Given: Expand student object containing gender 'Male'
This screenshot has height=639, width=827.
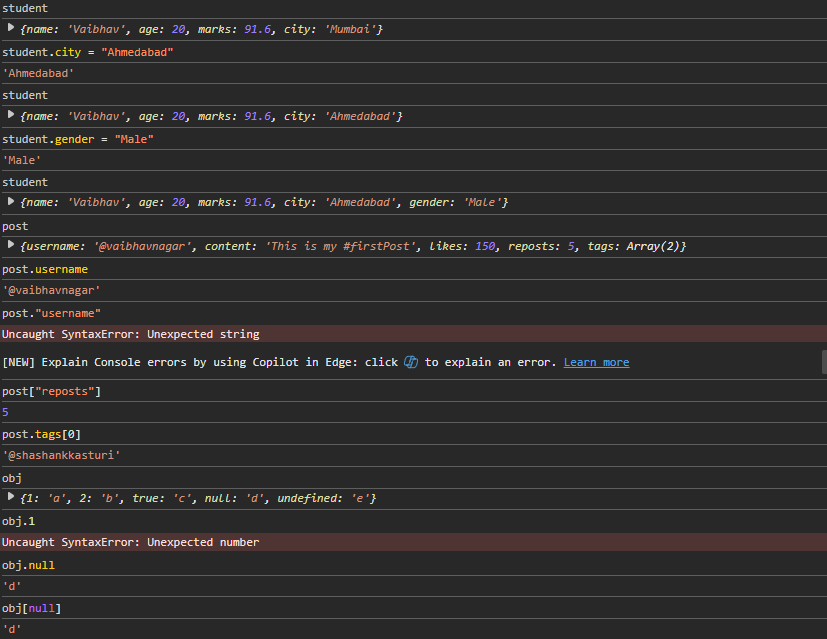Looking at the screenshot, I should coord(11,201).
